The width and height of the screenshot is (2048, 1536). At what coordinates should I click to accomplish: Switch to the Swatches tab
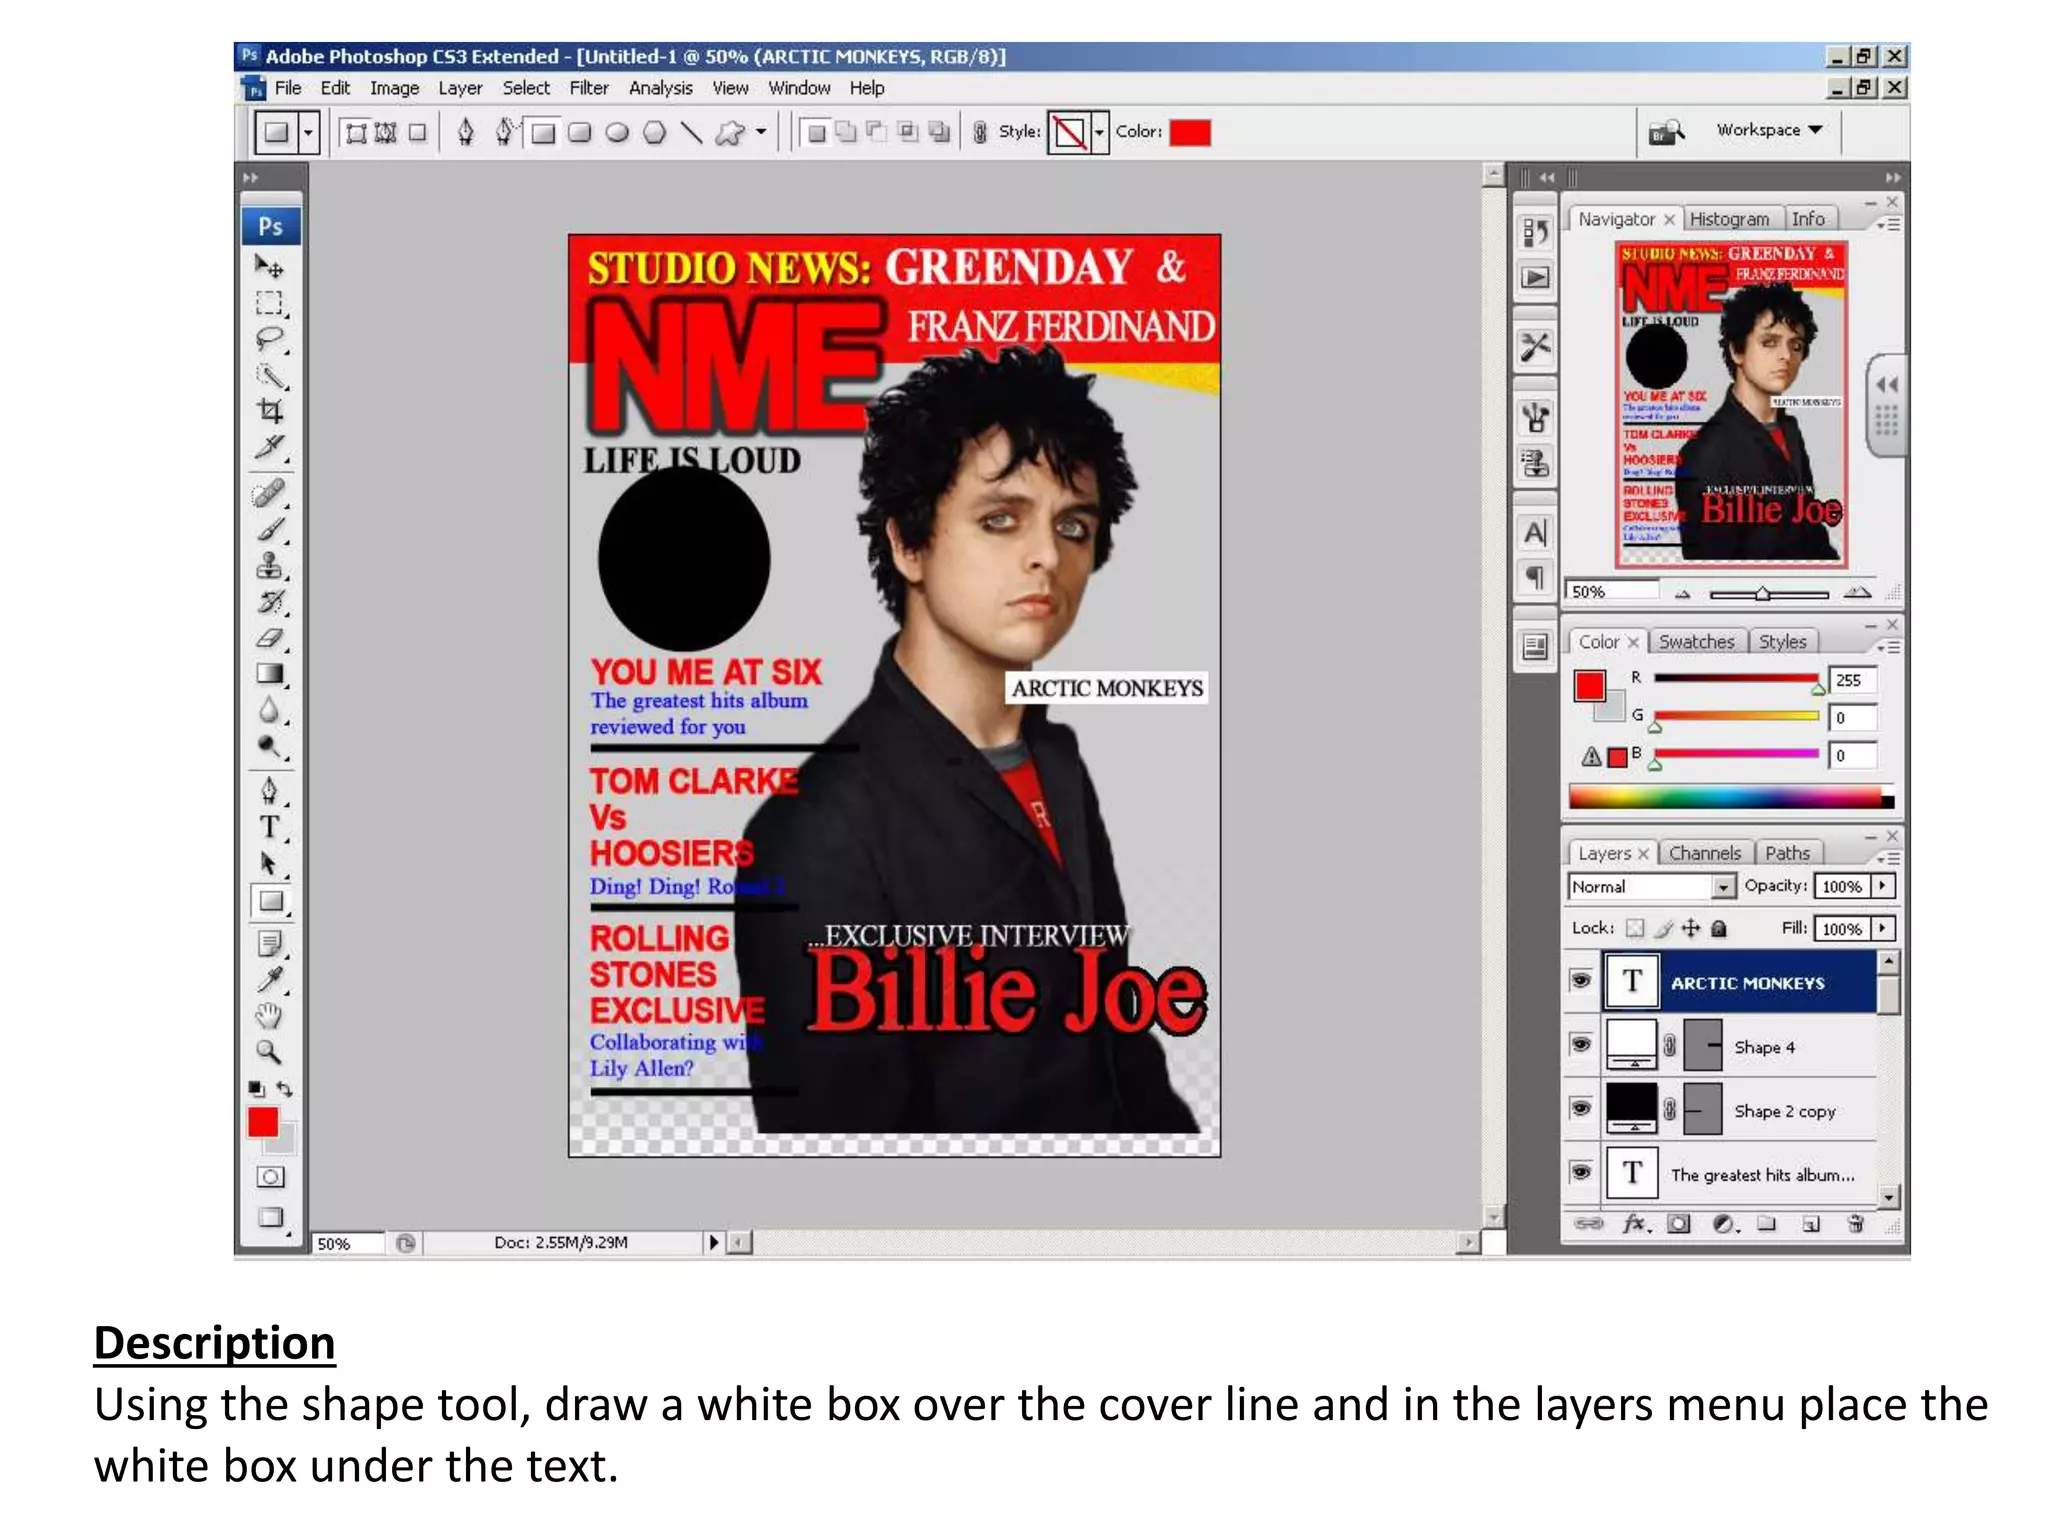[1697, 642]
